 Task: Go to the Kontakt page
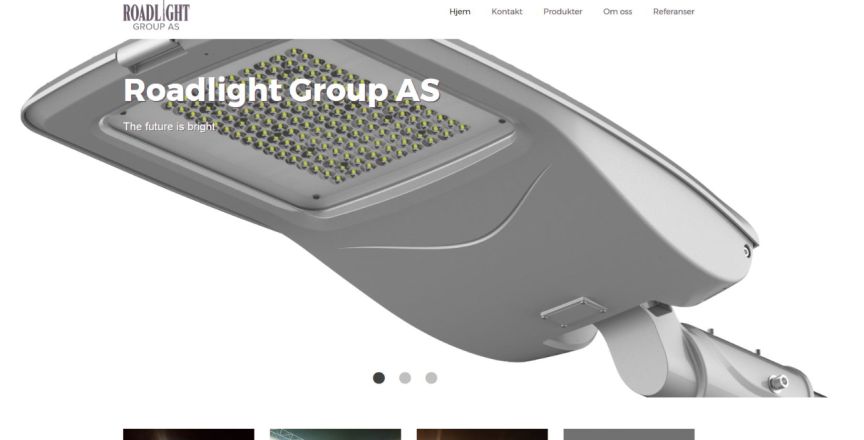(506, 12)
